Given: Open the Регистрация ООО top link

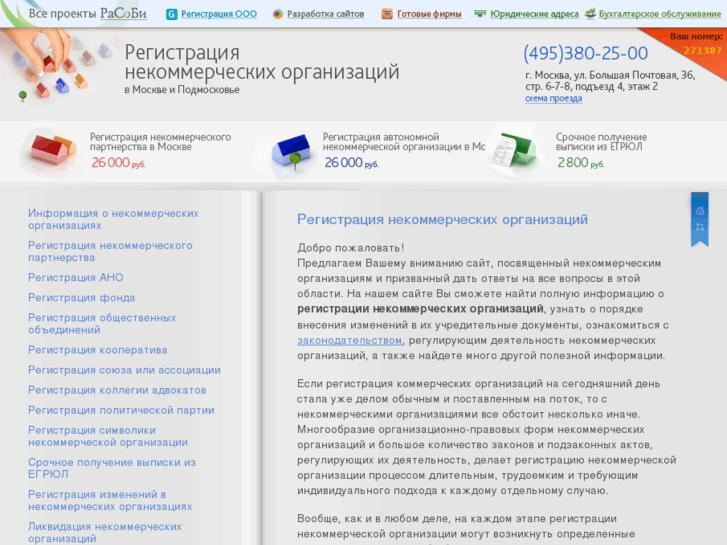Looking at the screenshot, I should (x=219, y=14).
